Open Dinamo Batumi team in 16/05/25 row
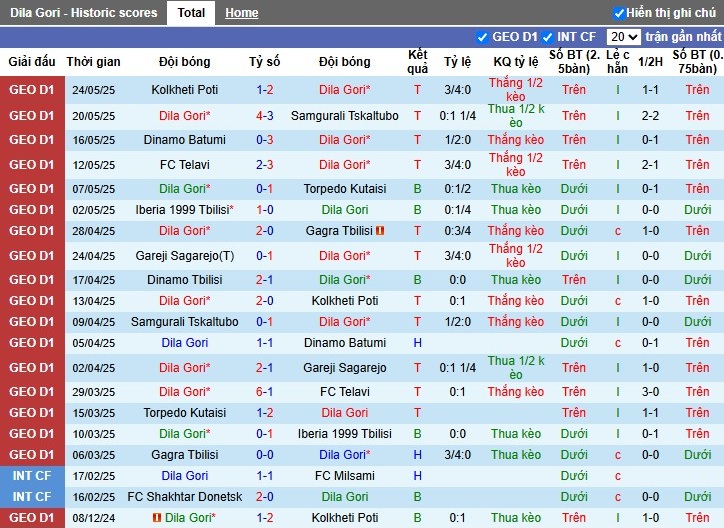This screenshot has width=724, height=528. (x=185, y=139)
